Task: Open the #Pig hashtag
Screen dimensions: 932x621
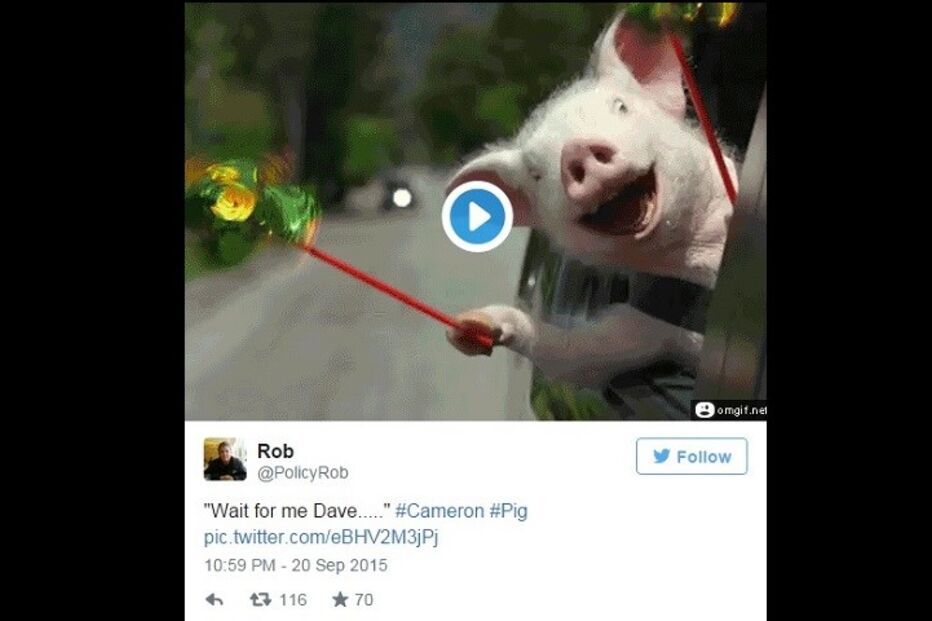Action: (x=508, y=511)
